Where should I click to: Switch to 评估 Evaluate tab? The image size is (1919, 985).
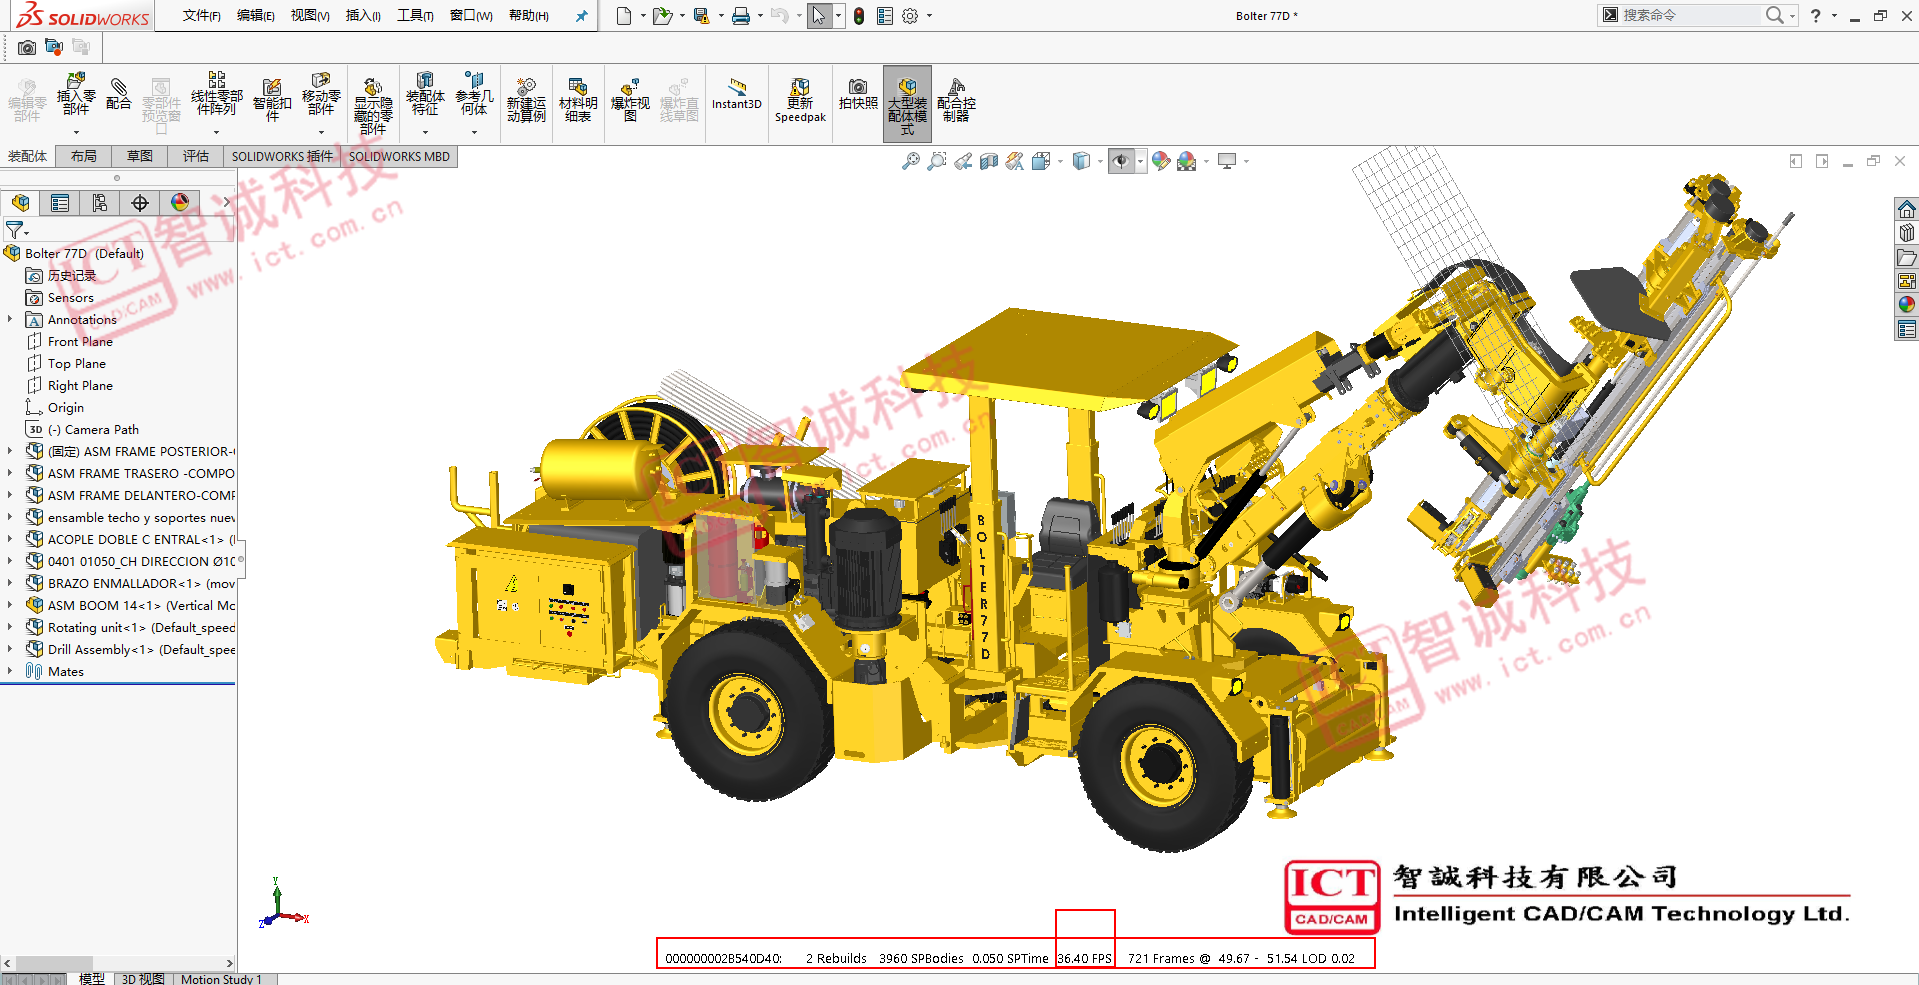pos(196,156)
